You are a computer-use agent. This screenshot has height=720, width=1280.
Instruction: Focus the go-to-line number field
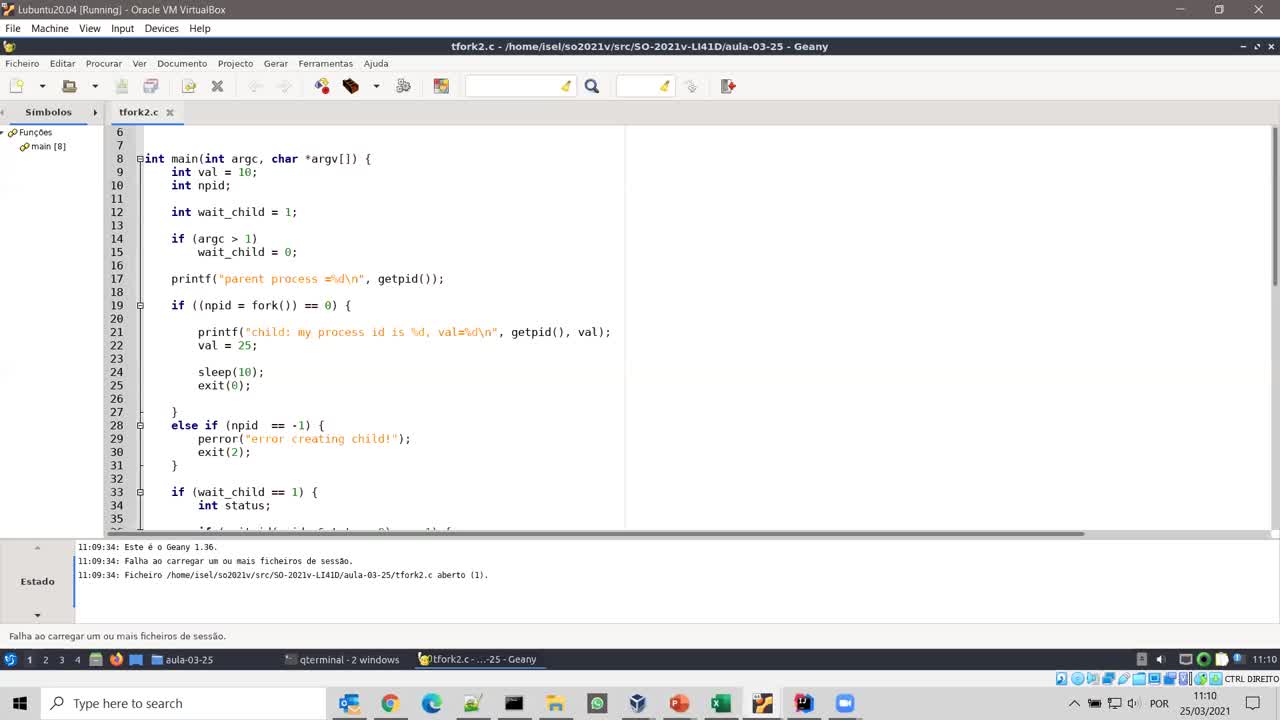pyautogui.click(x=638, y=86)
